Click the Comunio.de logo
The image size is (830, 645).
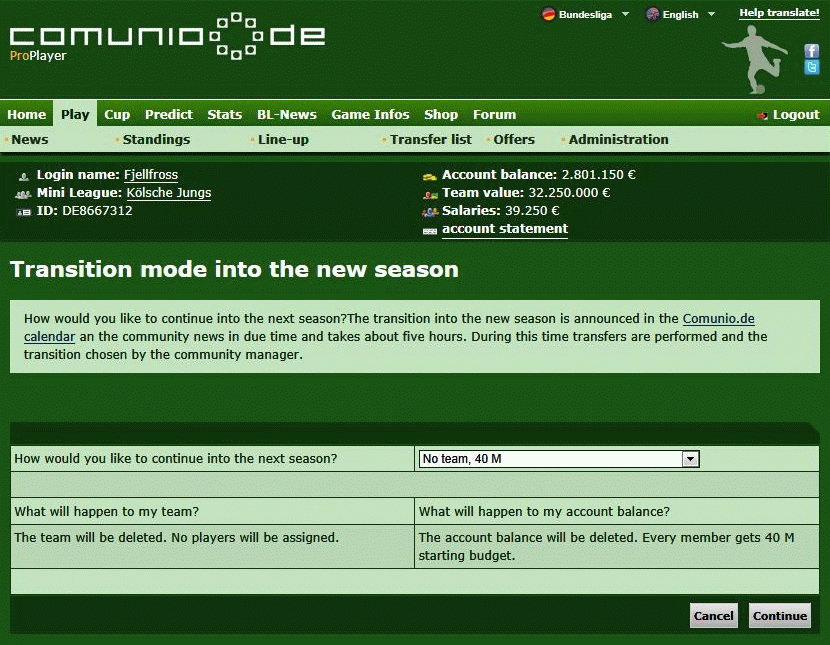pos(167,38)
